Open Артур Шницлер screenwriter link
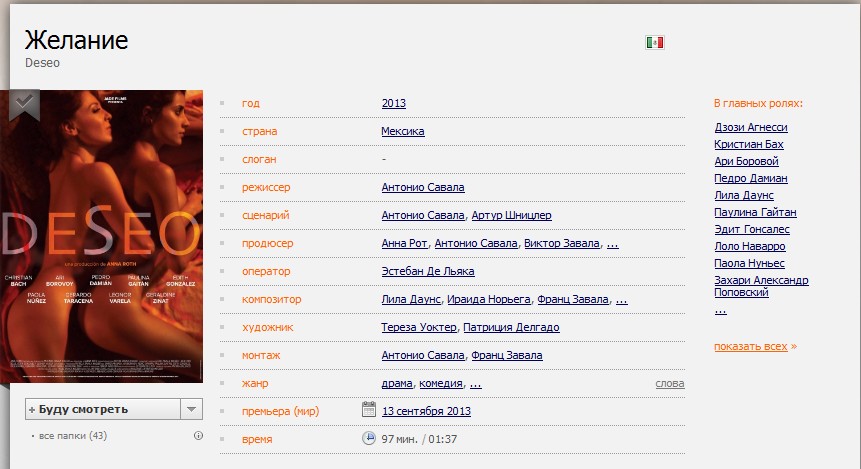Image resolution: width=861 pixels, height=469 pixels. tap(511, 215)
